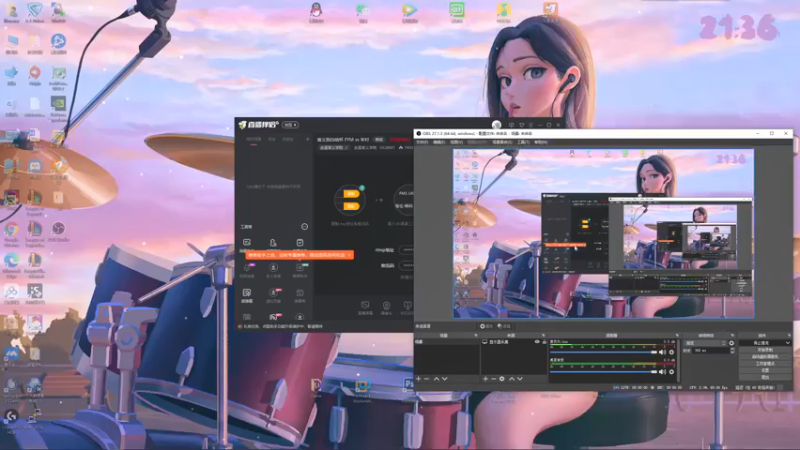Pop out the Scenes dock panel
Screen dimensions: 800x450
pyautogui.click(x=476, y=335)
